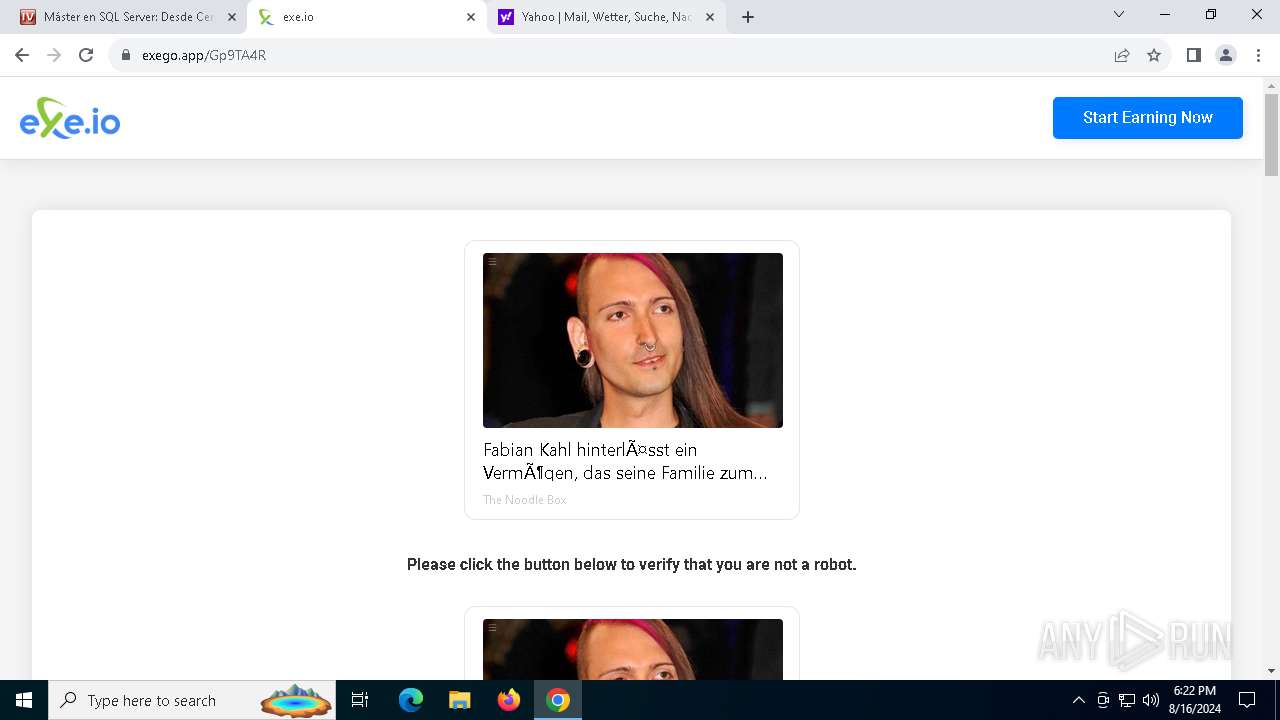The image size is (1280, 720).
Task: Click the verify not a robot text
Action: [x=632, y=565]
